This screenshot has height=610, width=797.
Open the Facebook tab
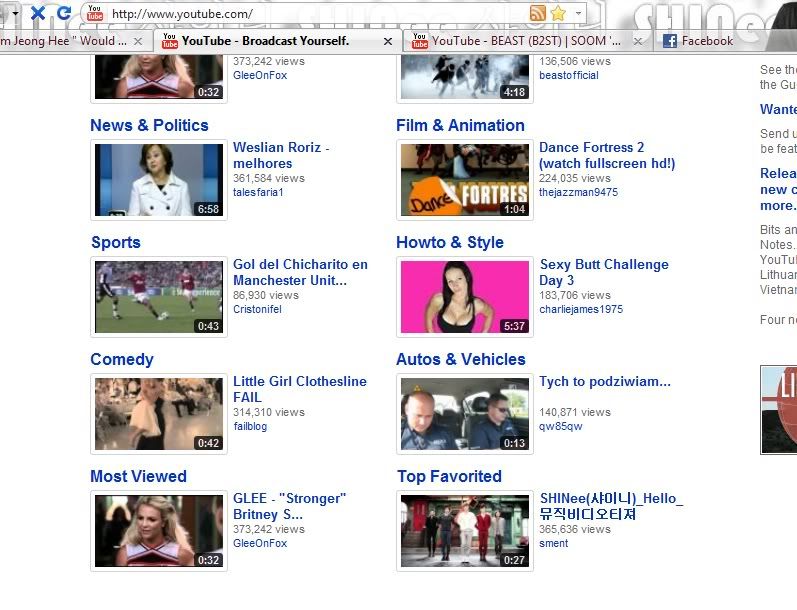(707, 41)
